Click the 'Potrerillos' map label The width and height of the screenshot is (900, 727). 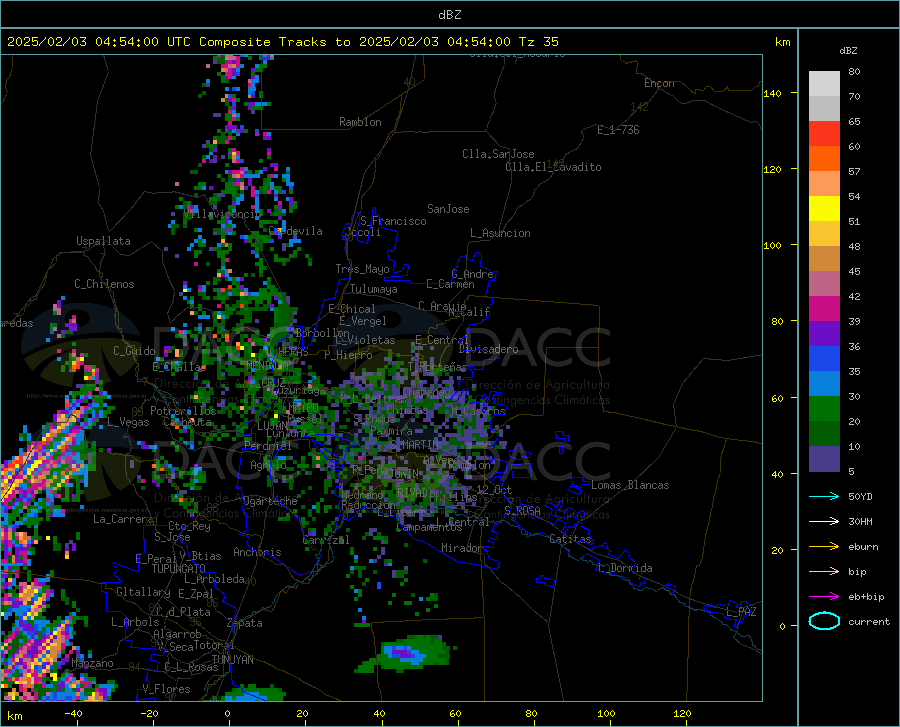click(x=183, y=411)
